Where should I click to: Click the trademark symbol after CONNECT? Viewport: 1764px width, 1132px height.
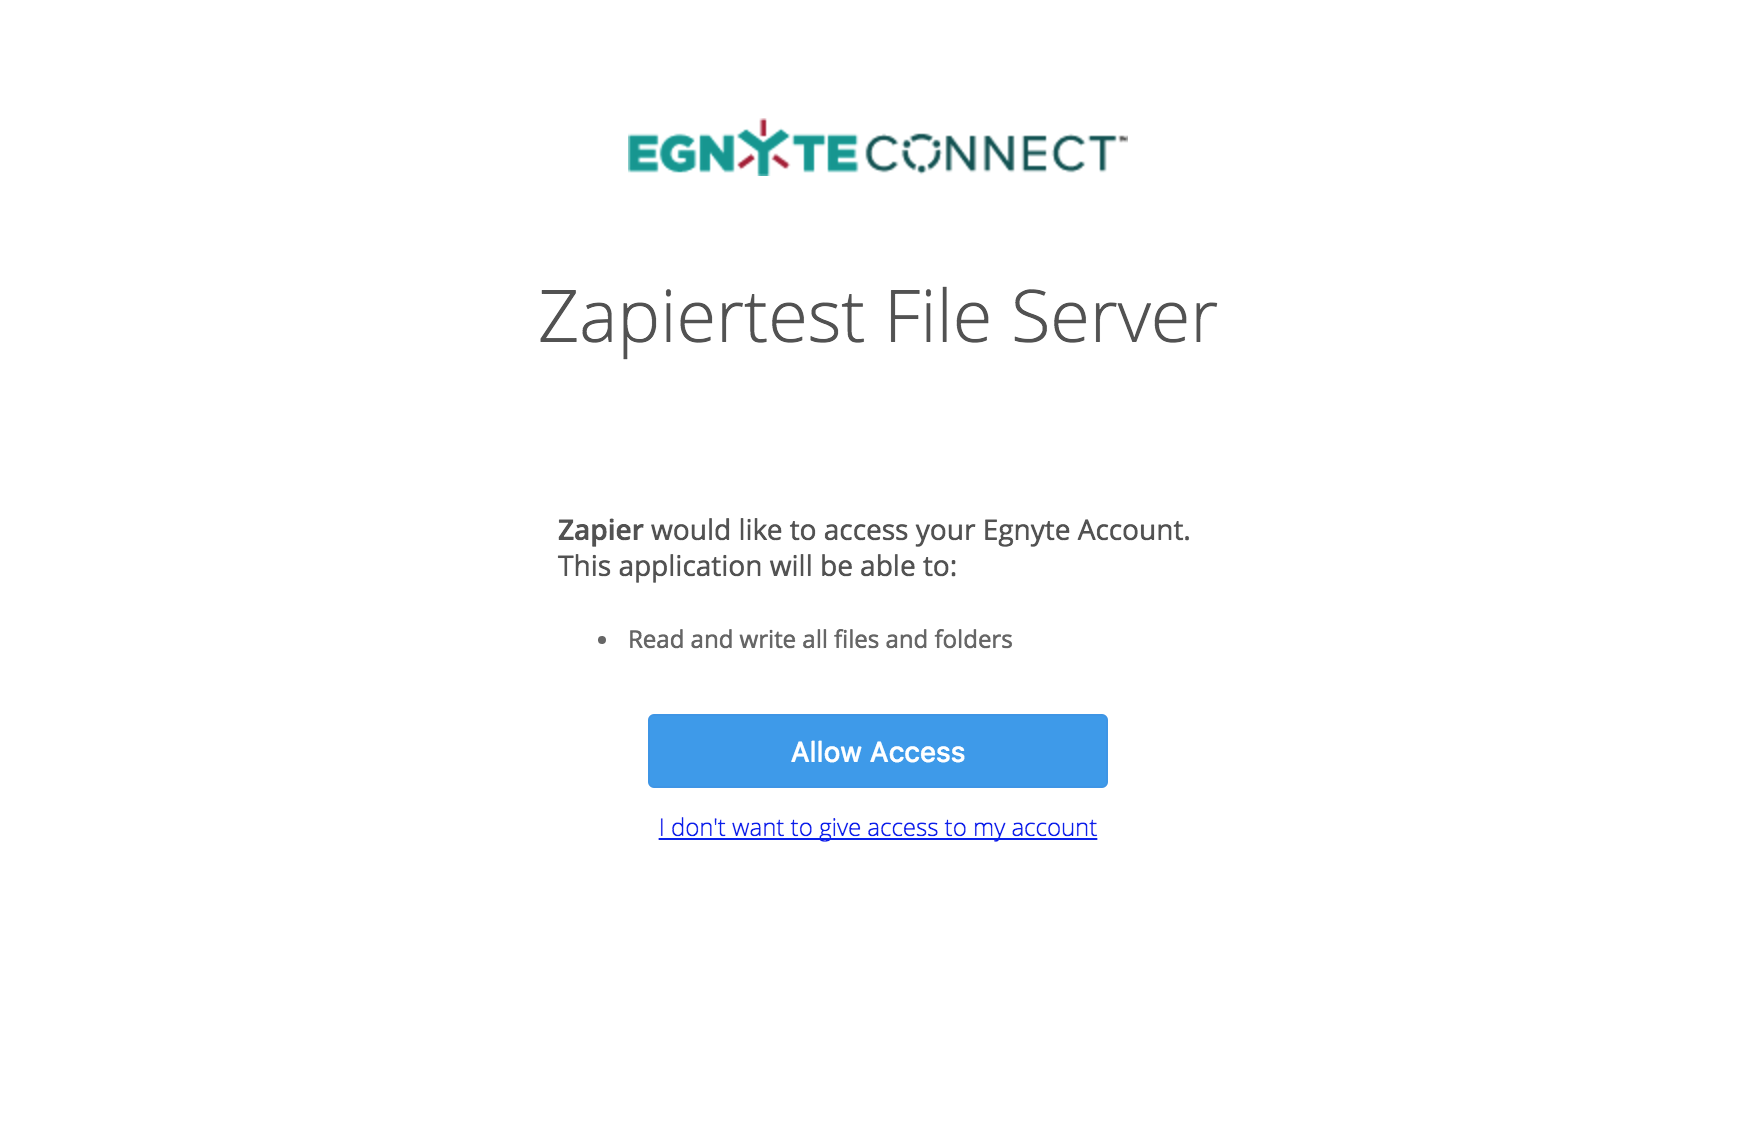(1121, 138)
